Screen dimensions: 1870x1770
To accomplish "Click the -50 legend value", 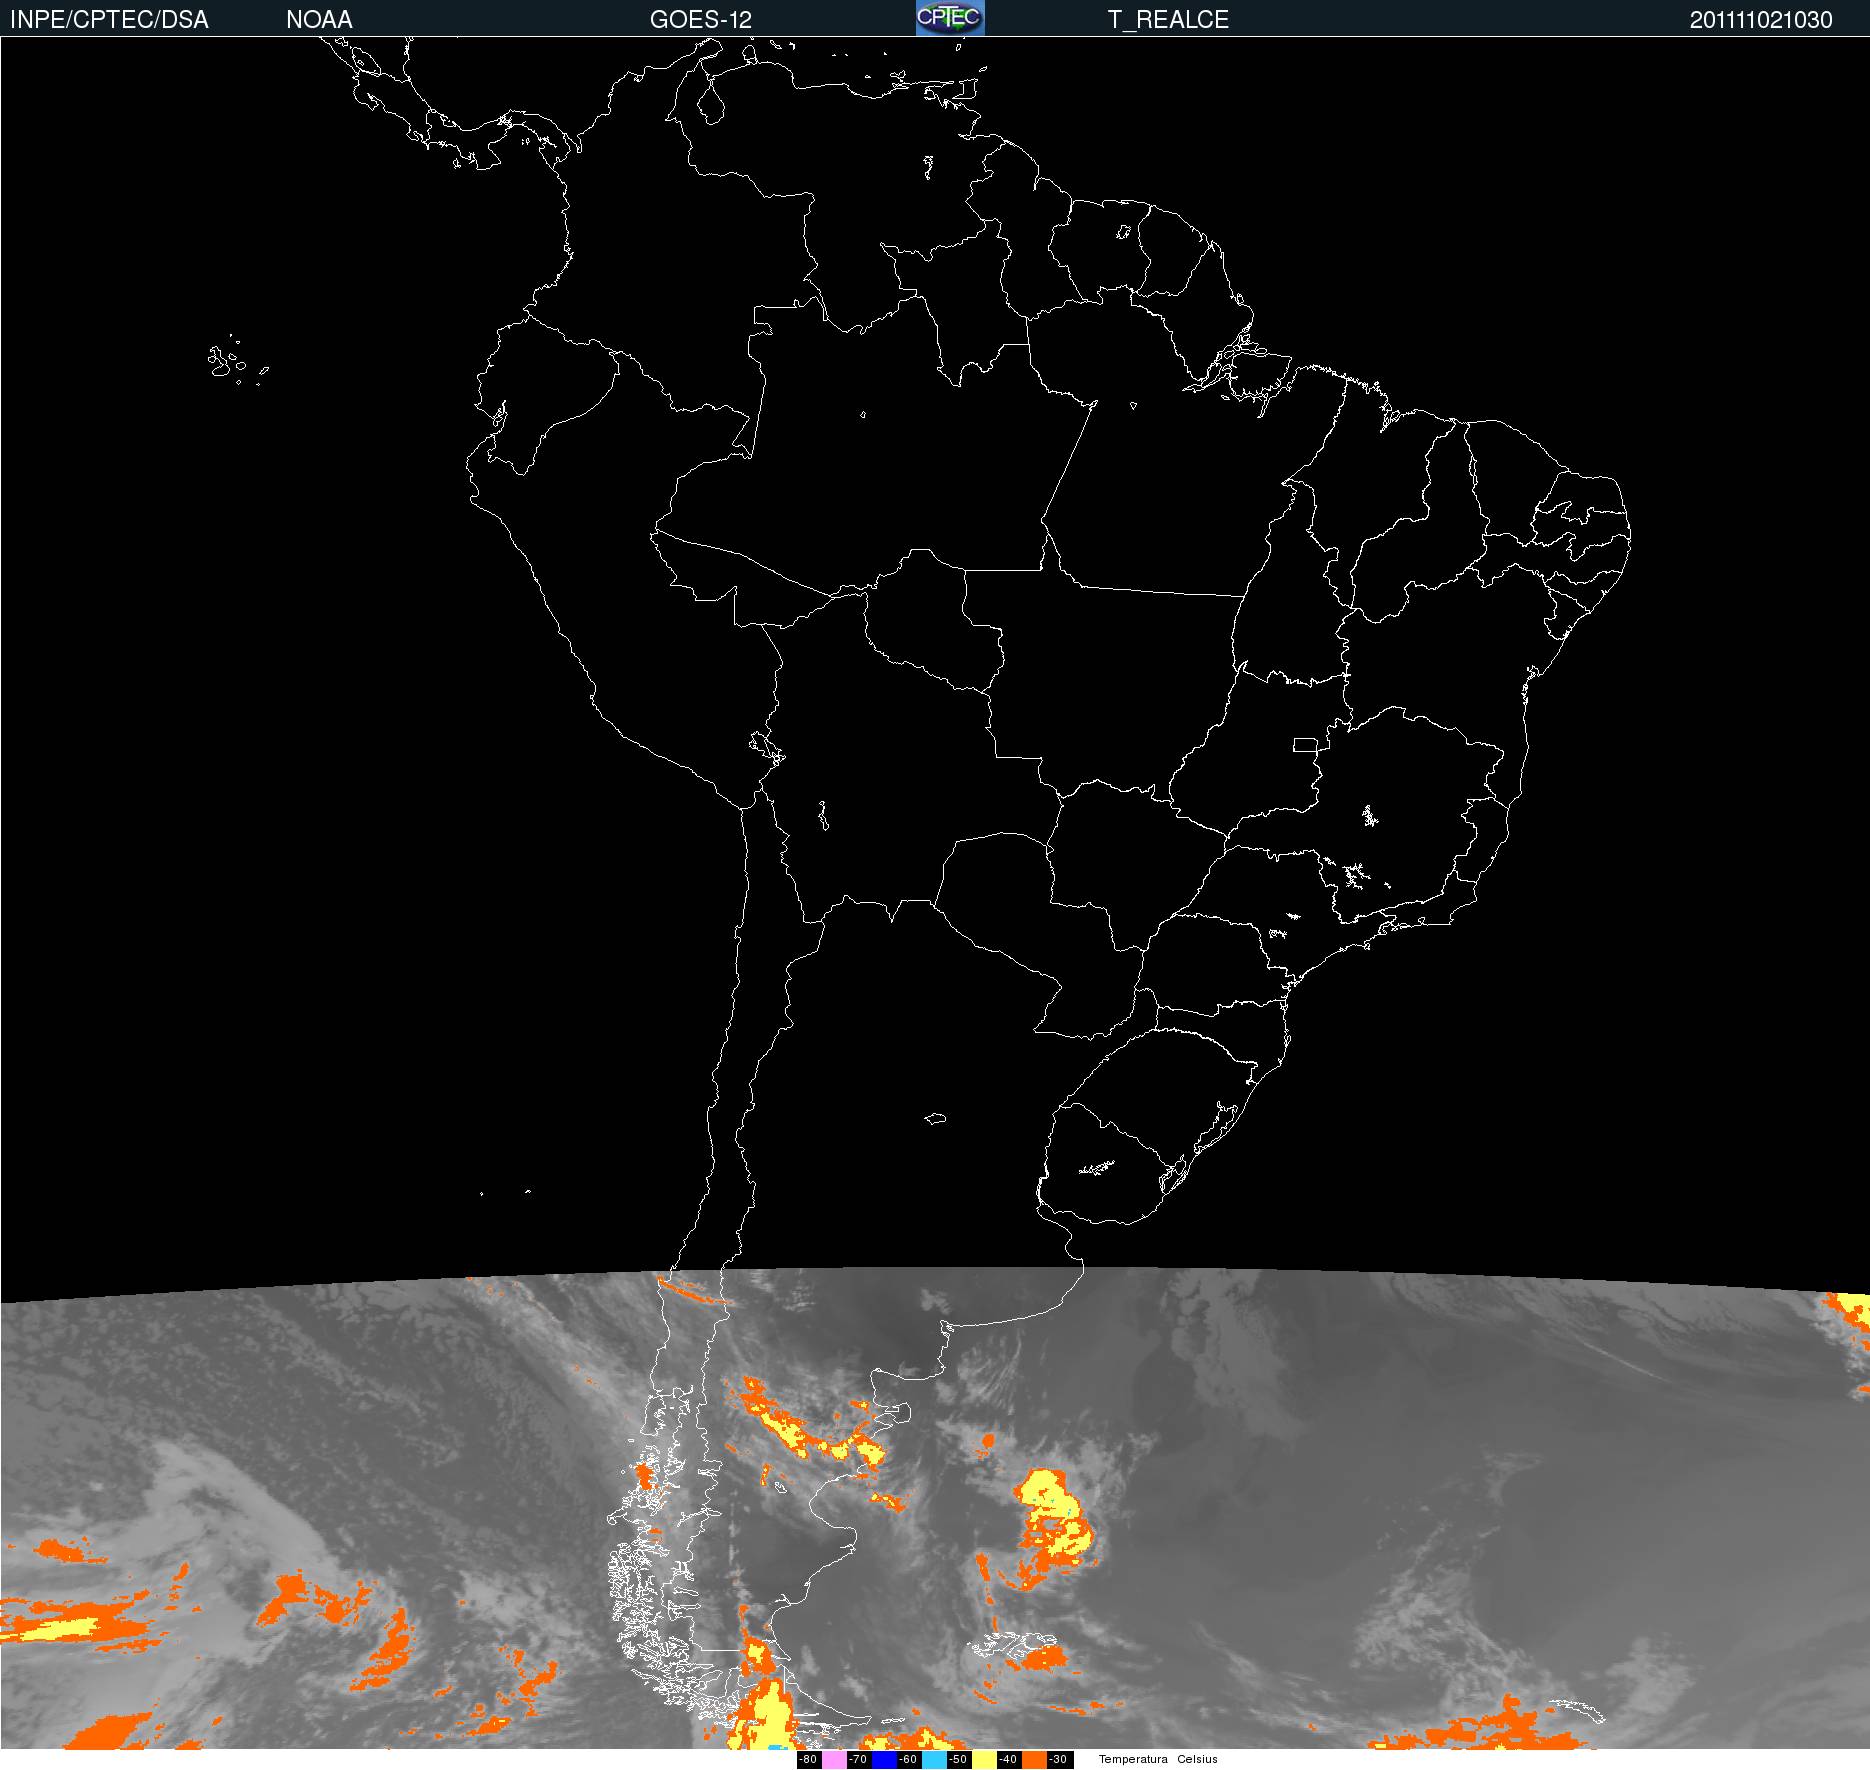I will 958,1760.
